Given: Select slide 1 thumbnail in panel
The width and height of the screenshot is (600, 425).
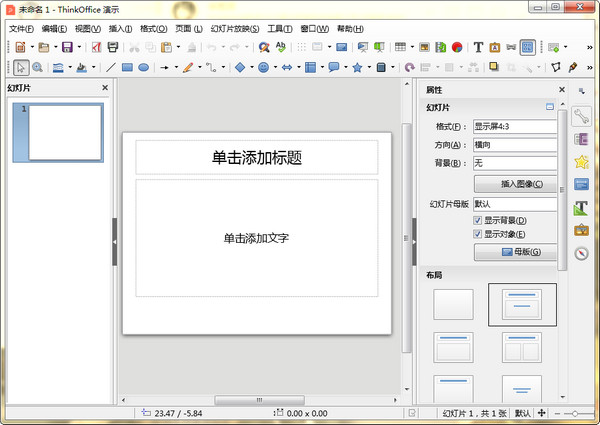Looking at the screenshot, I should point(65,132).
